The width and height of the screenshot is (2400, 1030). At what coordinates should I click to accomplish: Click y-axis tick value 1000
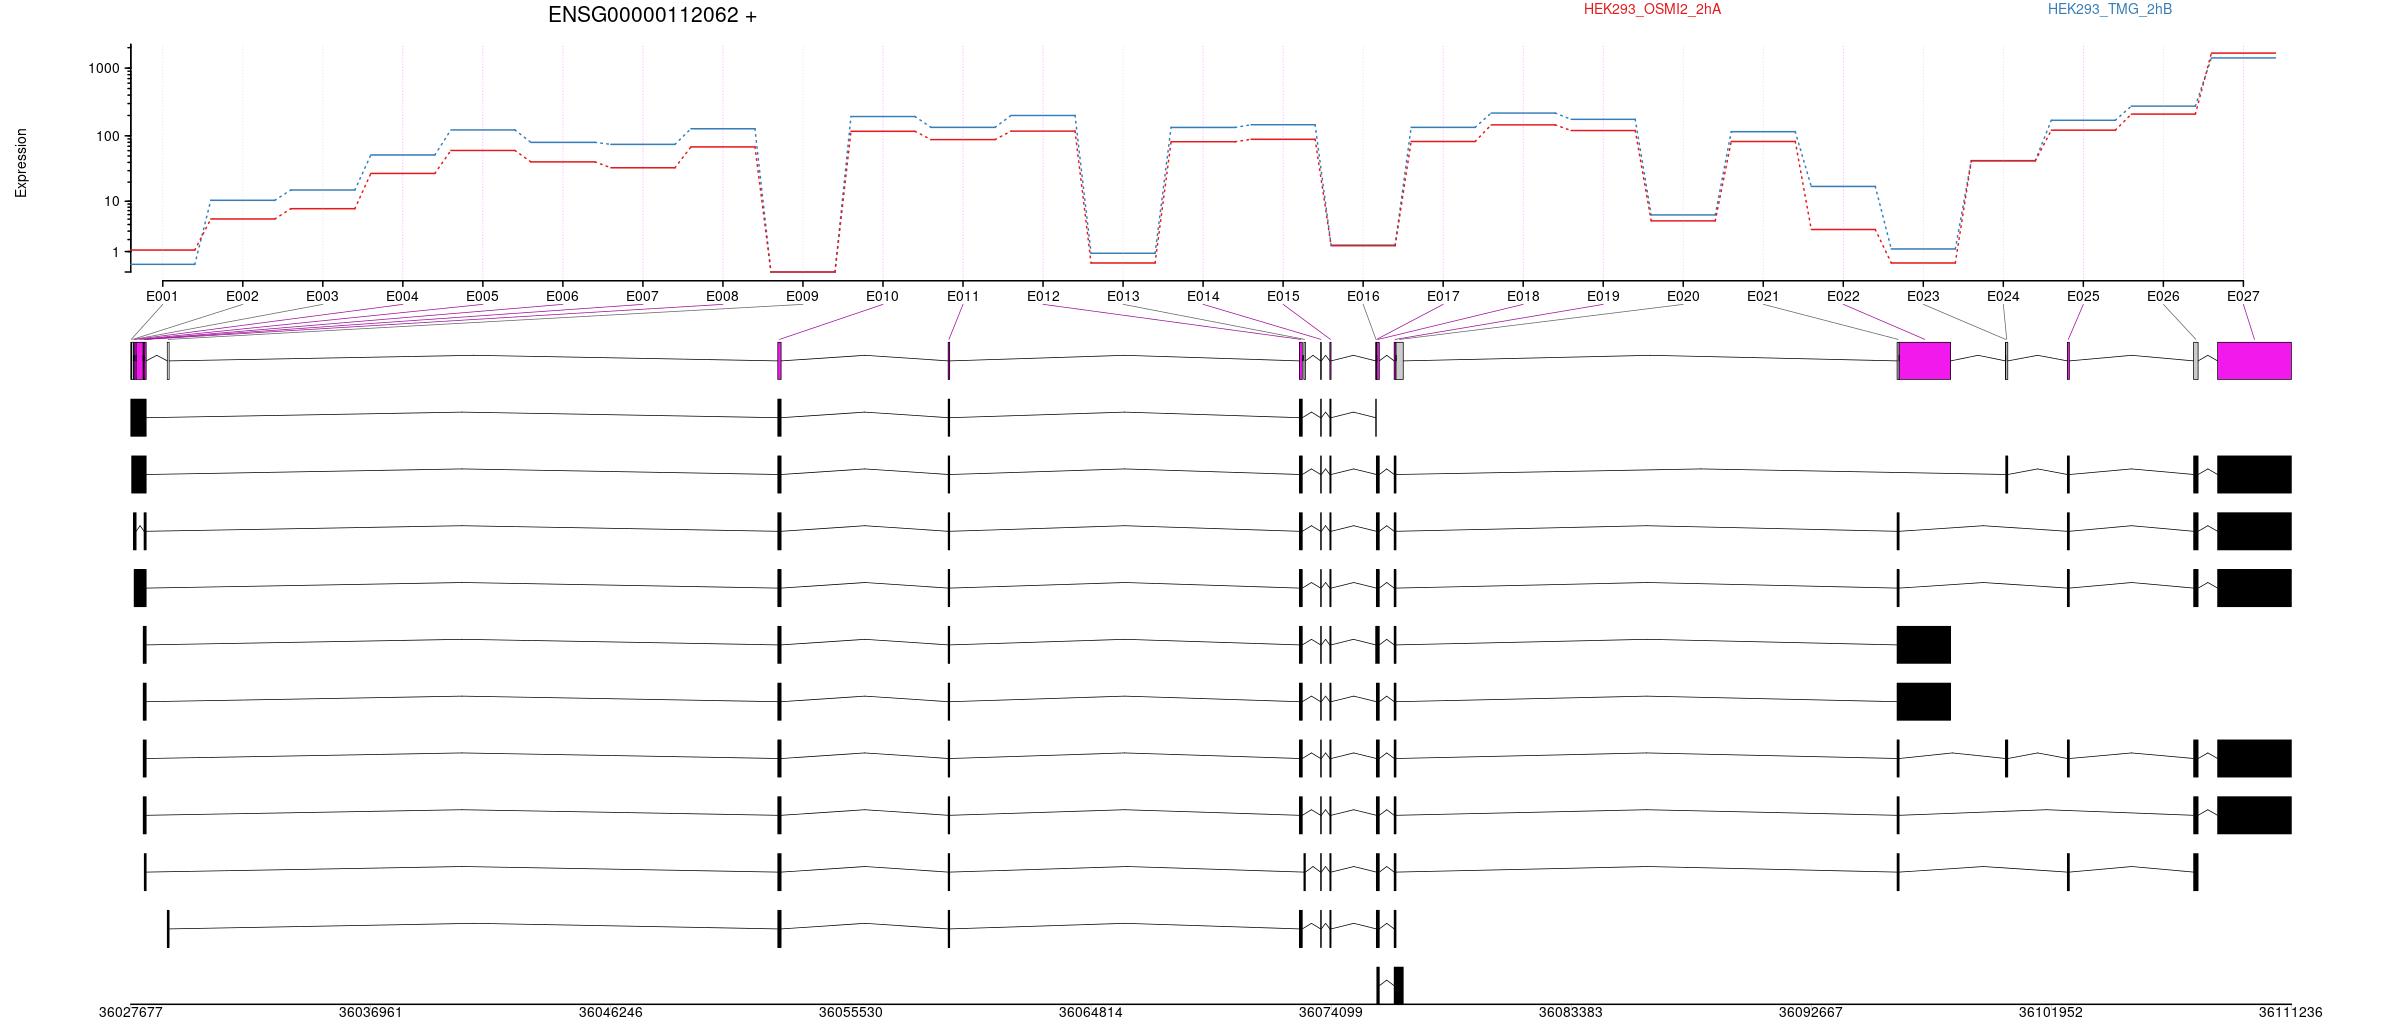(104, 68)
